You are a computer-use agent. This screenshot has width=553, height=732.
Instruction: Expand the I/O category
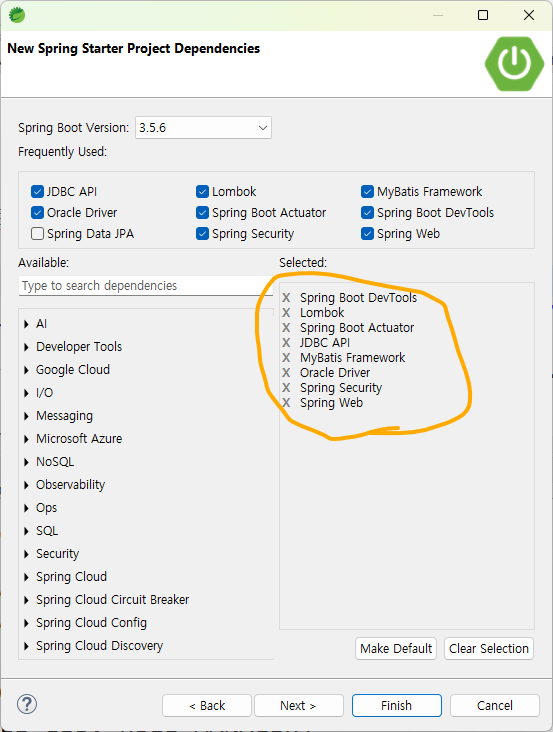tap(27, 393)
